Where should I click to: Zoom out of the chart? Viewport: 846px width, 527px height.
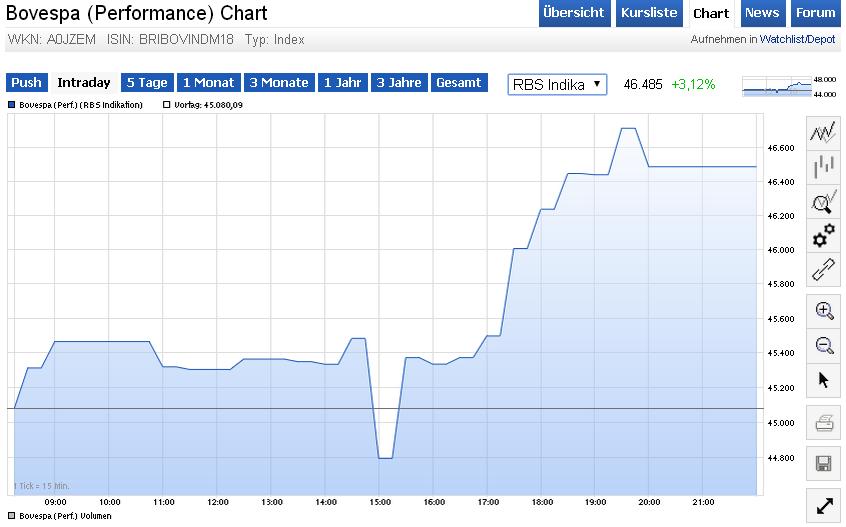pyautogui.click(x=824, y=345)
